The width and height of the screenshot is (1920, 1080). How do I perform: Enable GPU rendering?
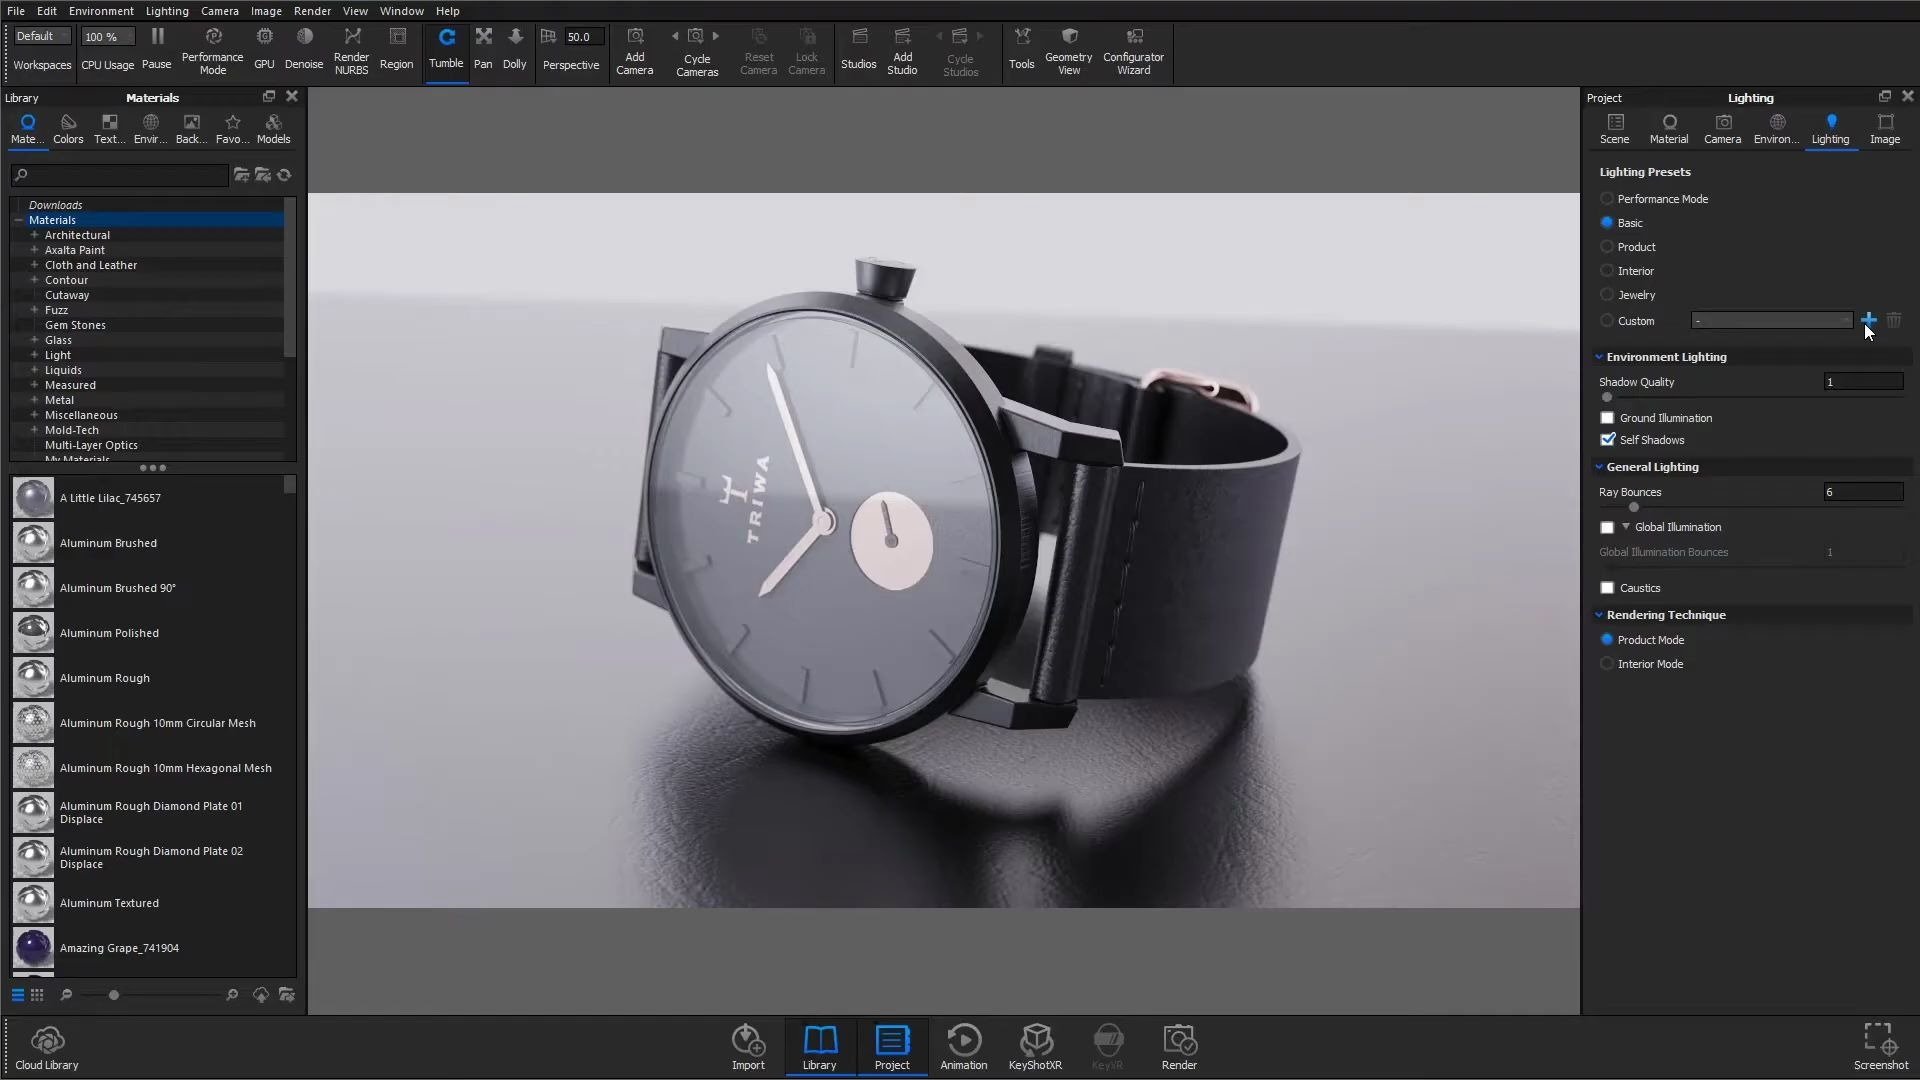pos(264,47)
